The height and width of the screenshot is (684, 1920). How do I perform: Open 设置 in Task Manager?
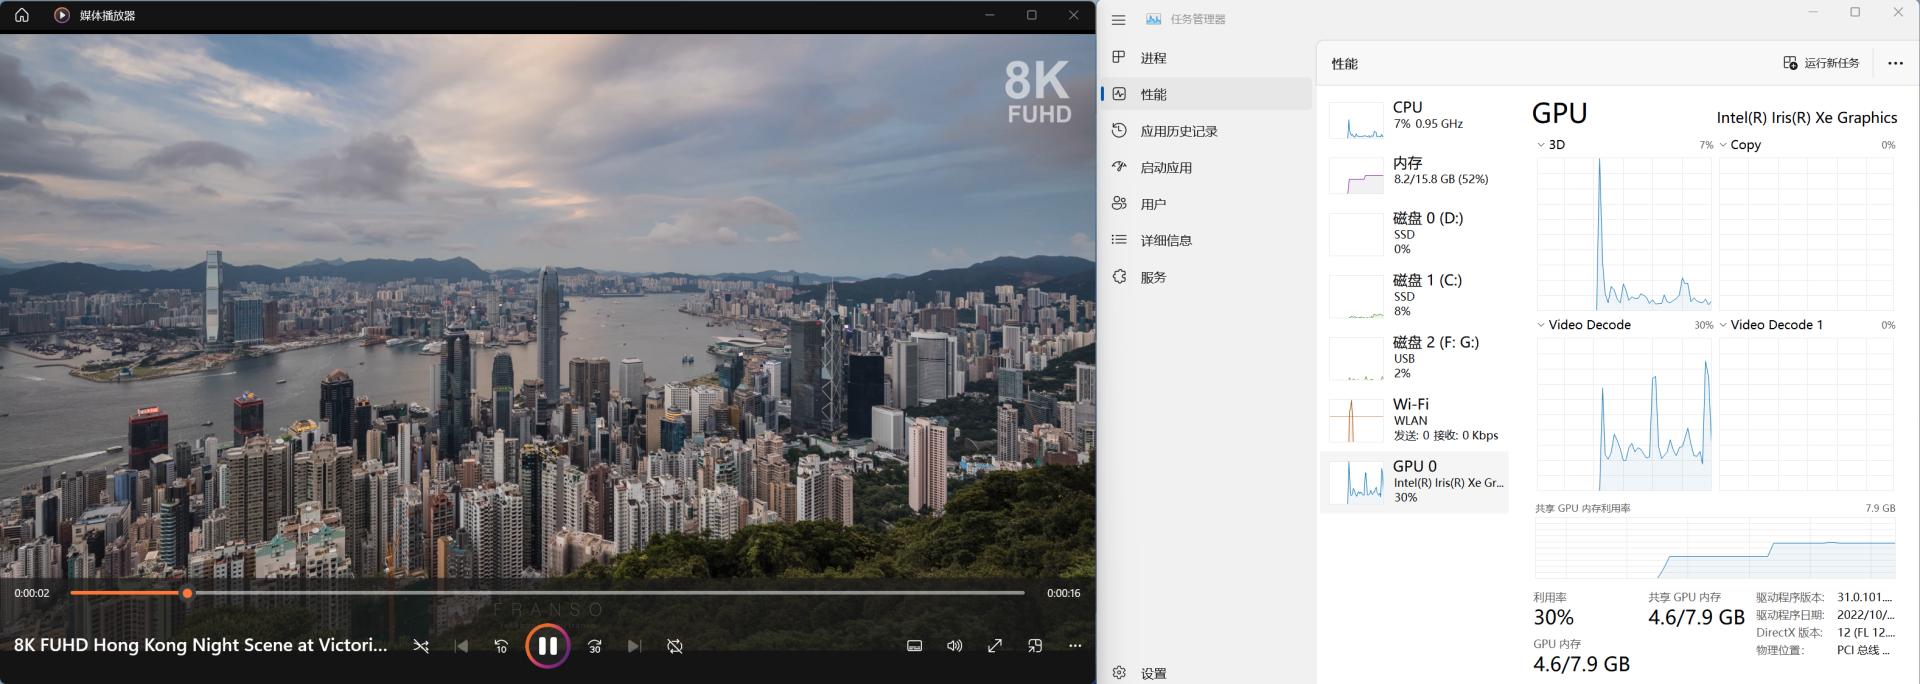pos(1153,673)
